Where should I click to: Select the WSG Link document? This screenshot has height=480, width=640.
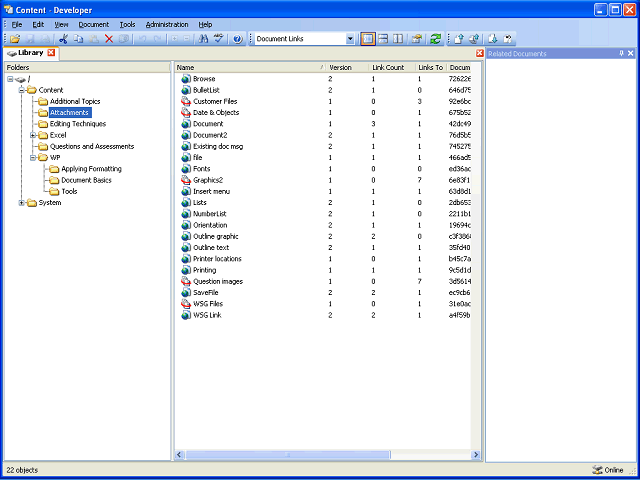pyautogui.click(x=207, y=315)
